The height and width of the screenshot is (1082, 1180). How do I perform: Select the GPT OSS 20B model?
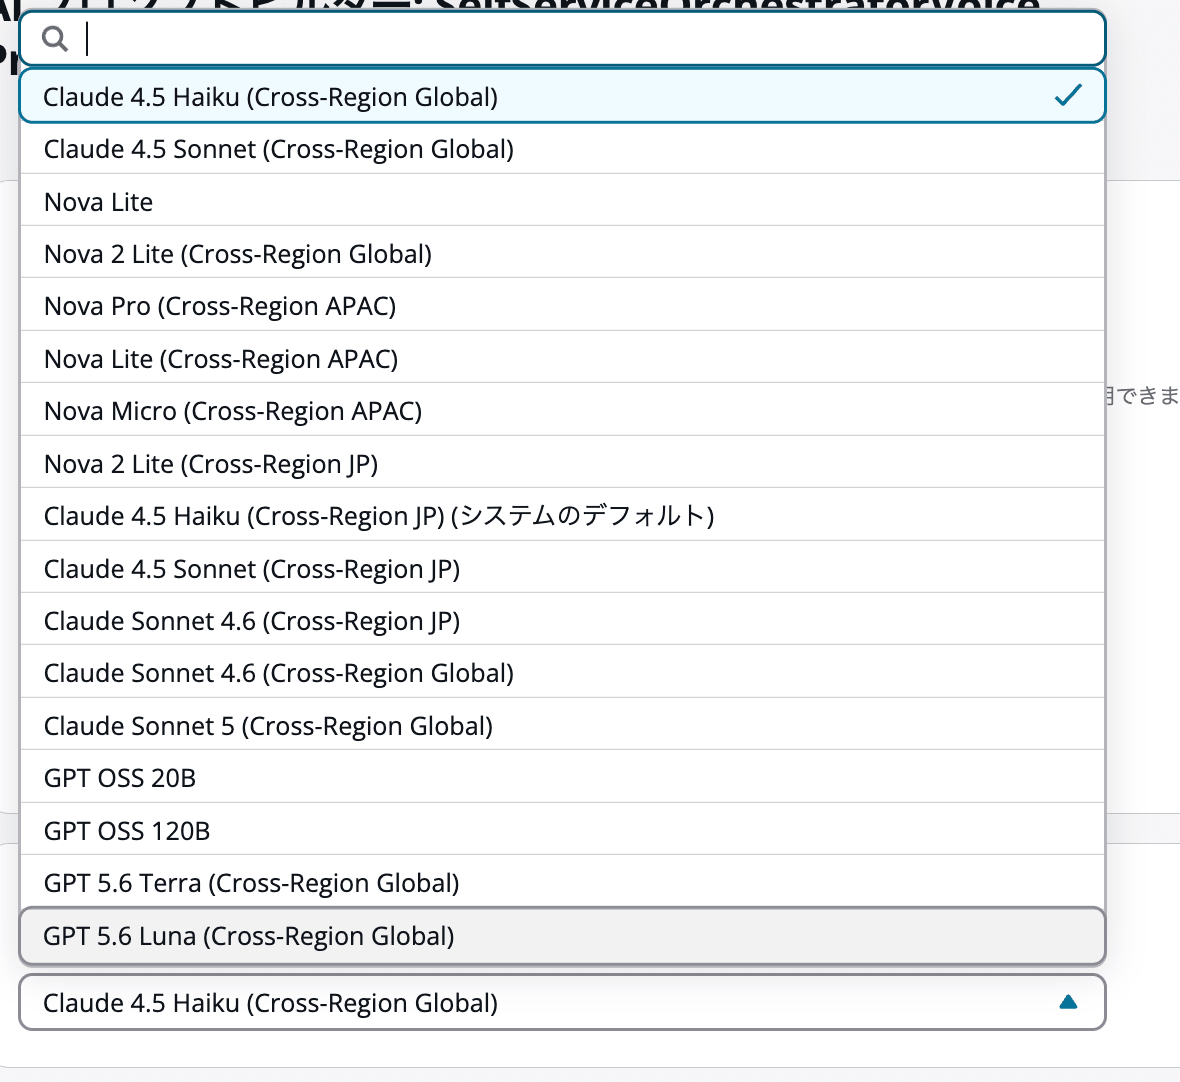tap(562, 778)
